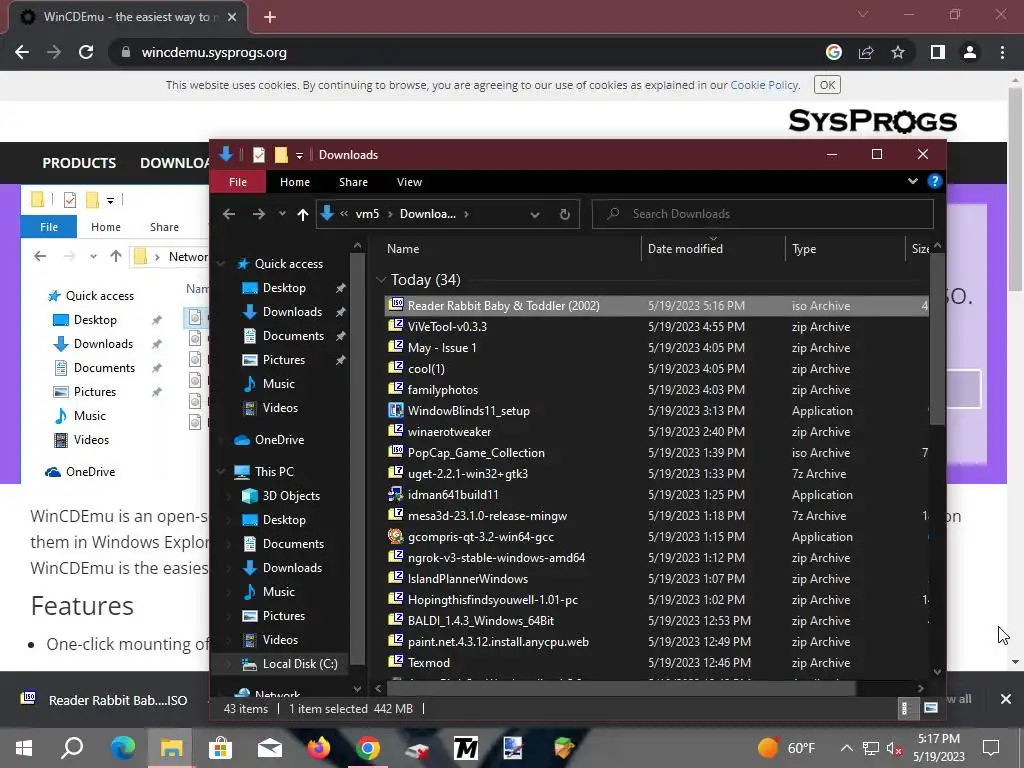The image size is (1024, 768).
Task: Select uget-2.2.1-win32+gtk3 7z archive icon
Action: (396, 473)
